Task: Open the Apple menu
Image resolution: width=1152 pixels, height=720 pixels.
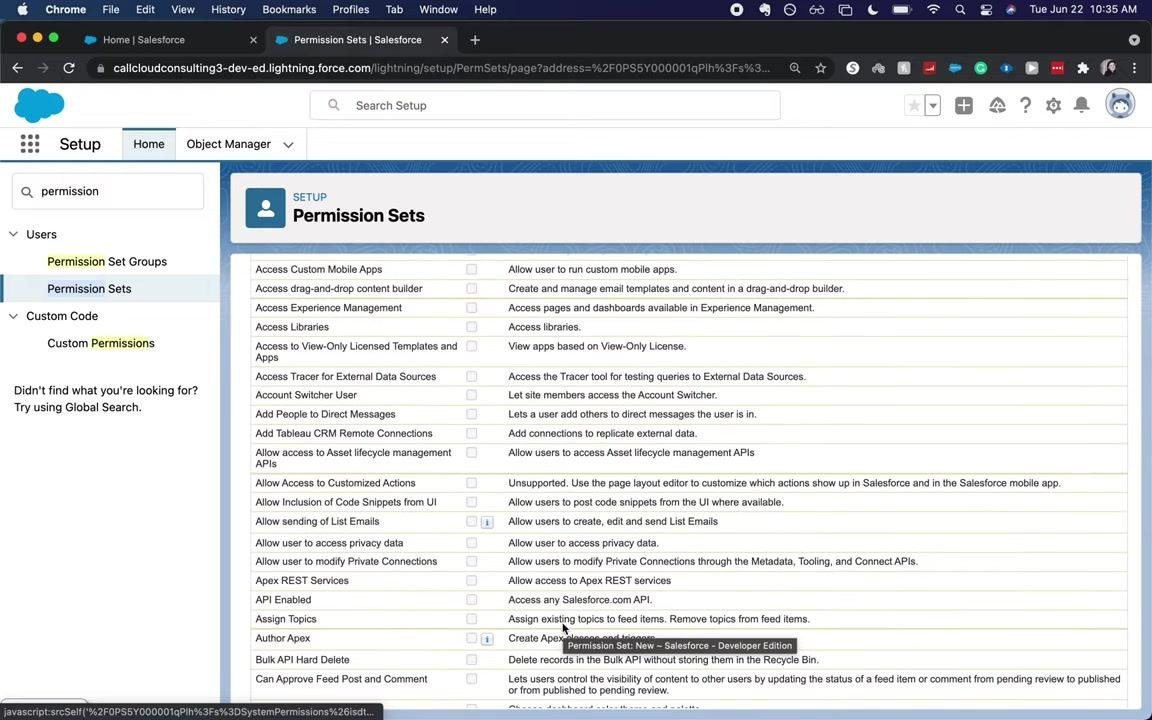Action: coord(22,10)
